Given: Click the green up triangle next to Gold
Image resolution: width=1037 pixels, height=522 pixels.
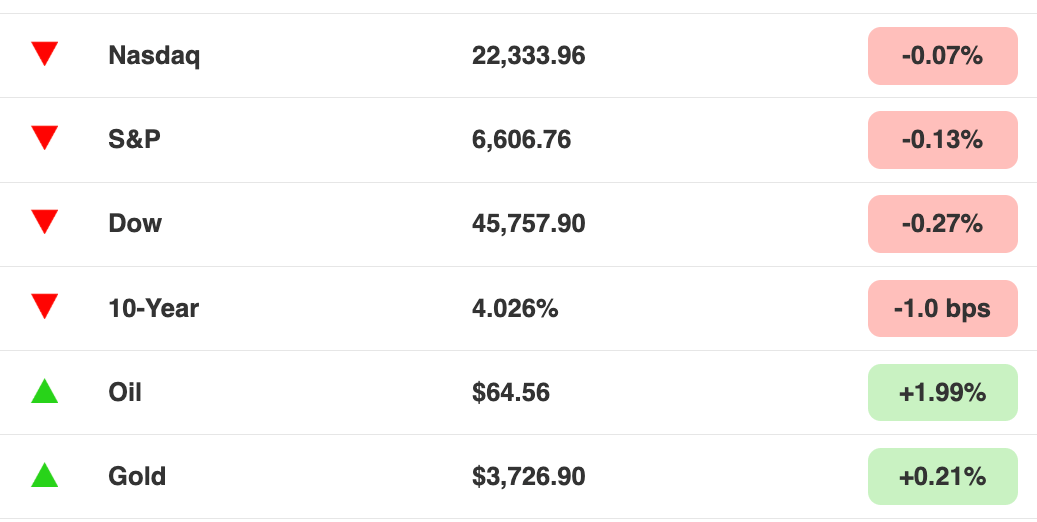Looking at the screenshot, I should [x=44, y=475].
